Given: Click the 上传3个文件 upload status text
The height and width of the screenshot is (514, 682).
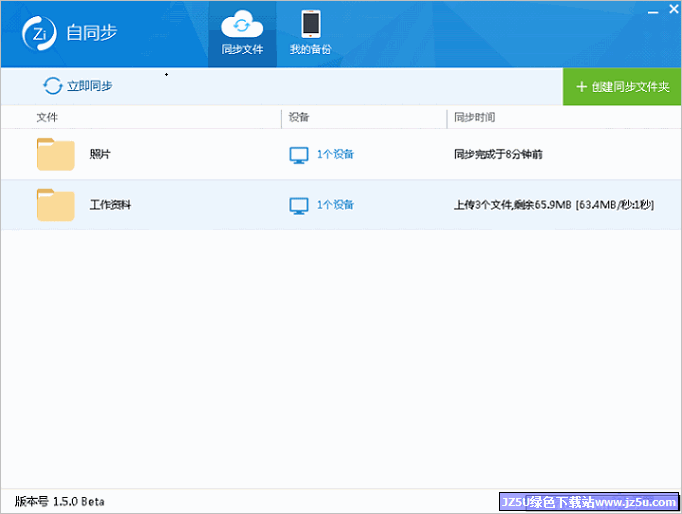Looking at the screenshot, I should (x=554, y=204).
